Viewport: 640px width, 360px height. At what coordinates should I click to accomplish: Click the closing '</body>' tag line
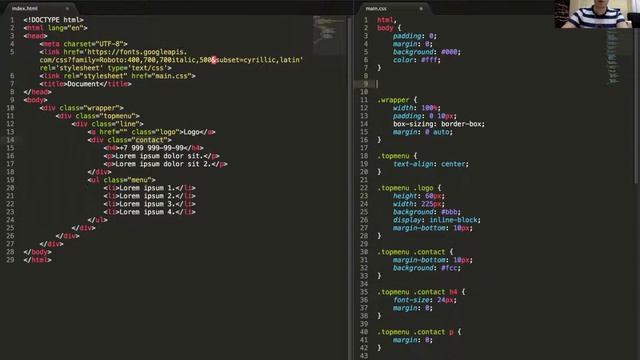click(38, 252)
